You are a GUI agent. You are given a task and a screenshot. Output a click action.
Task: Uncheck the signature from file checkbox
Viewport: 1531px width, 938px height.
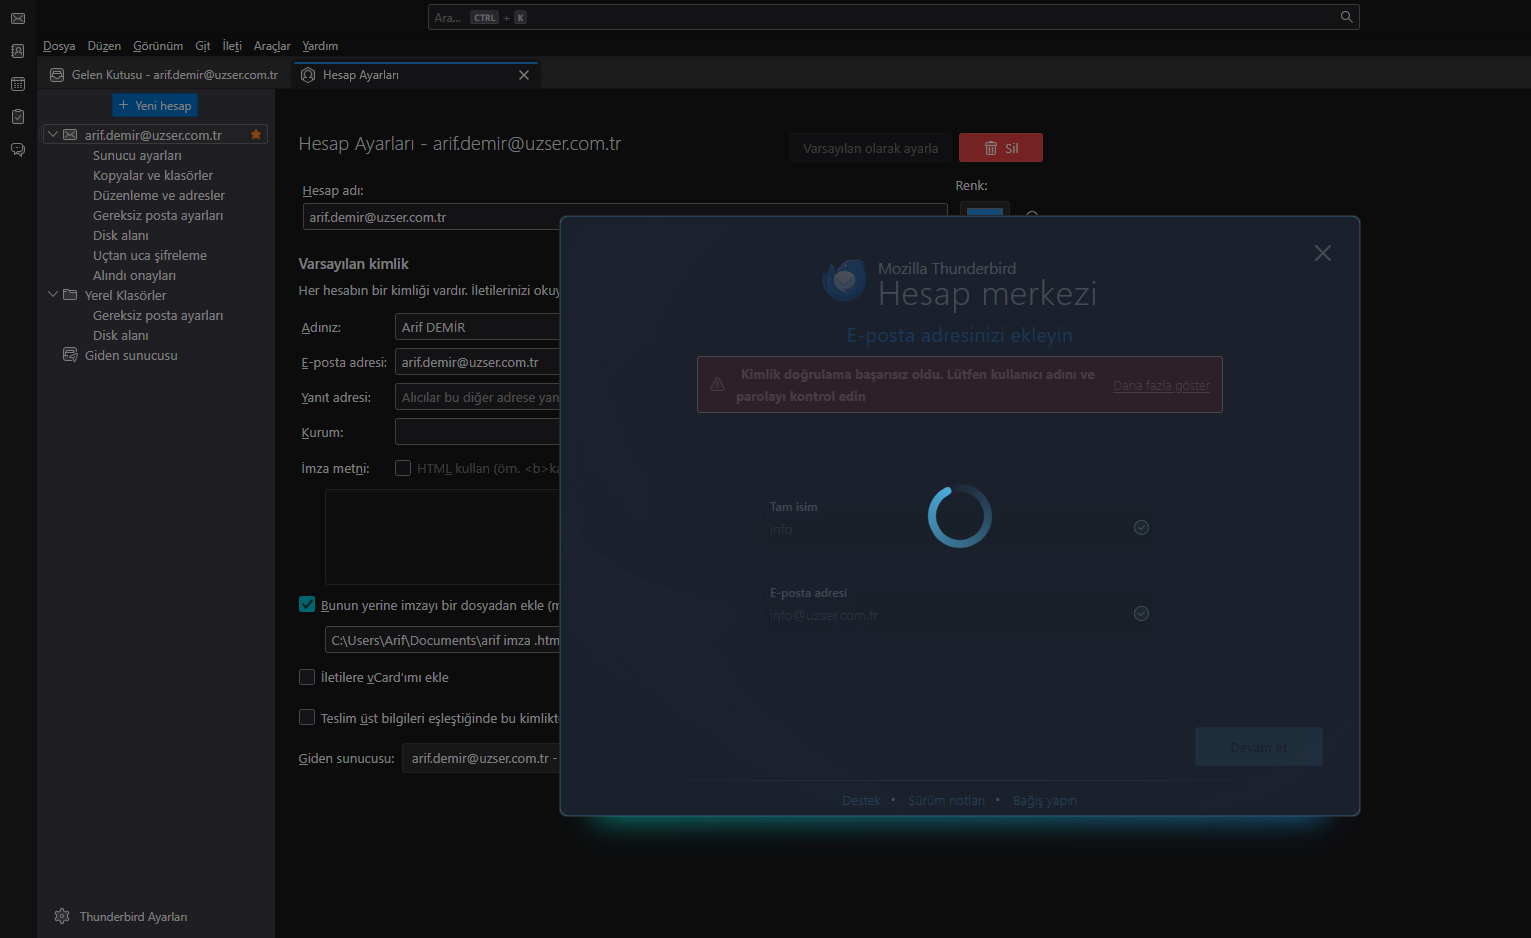click(x=307, y=604)
